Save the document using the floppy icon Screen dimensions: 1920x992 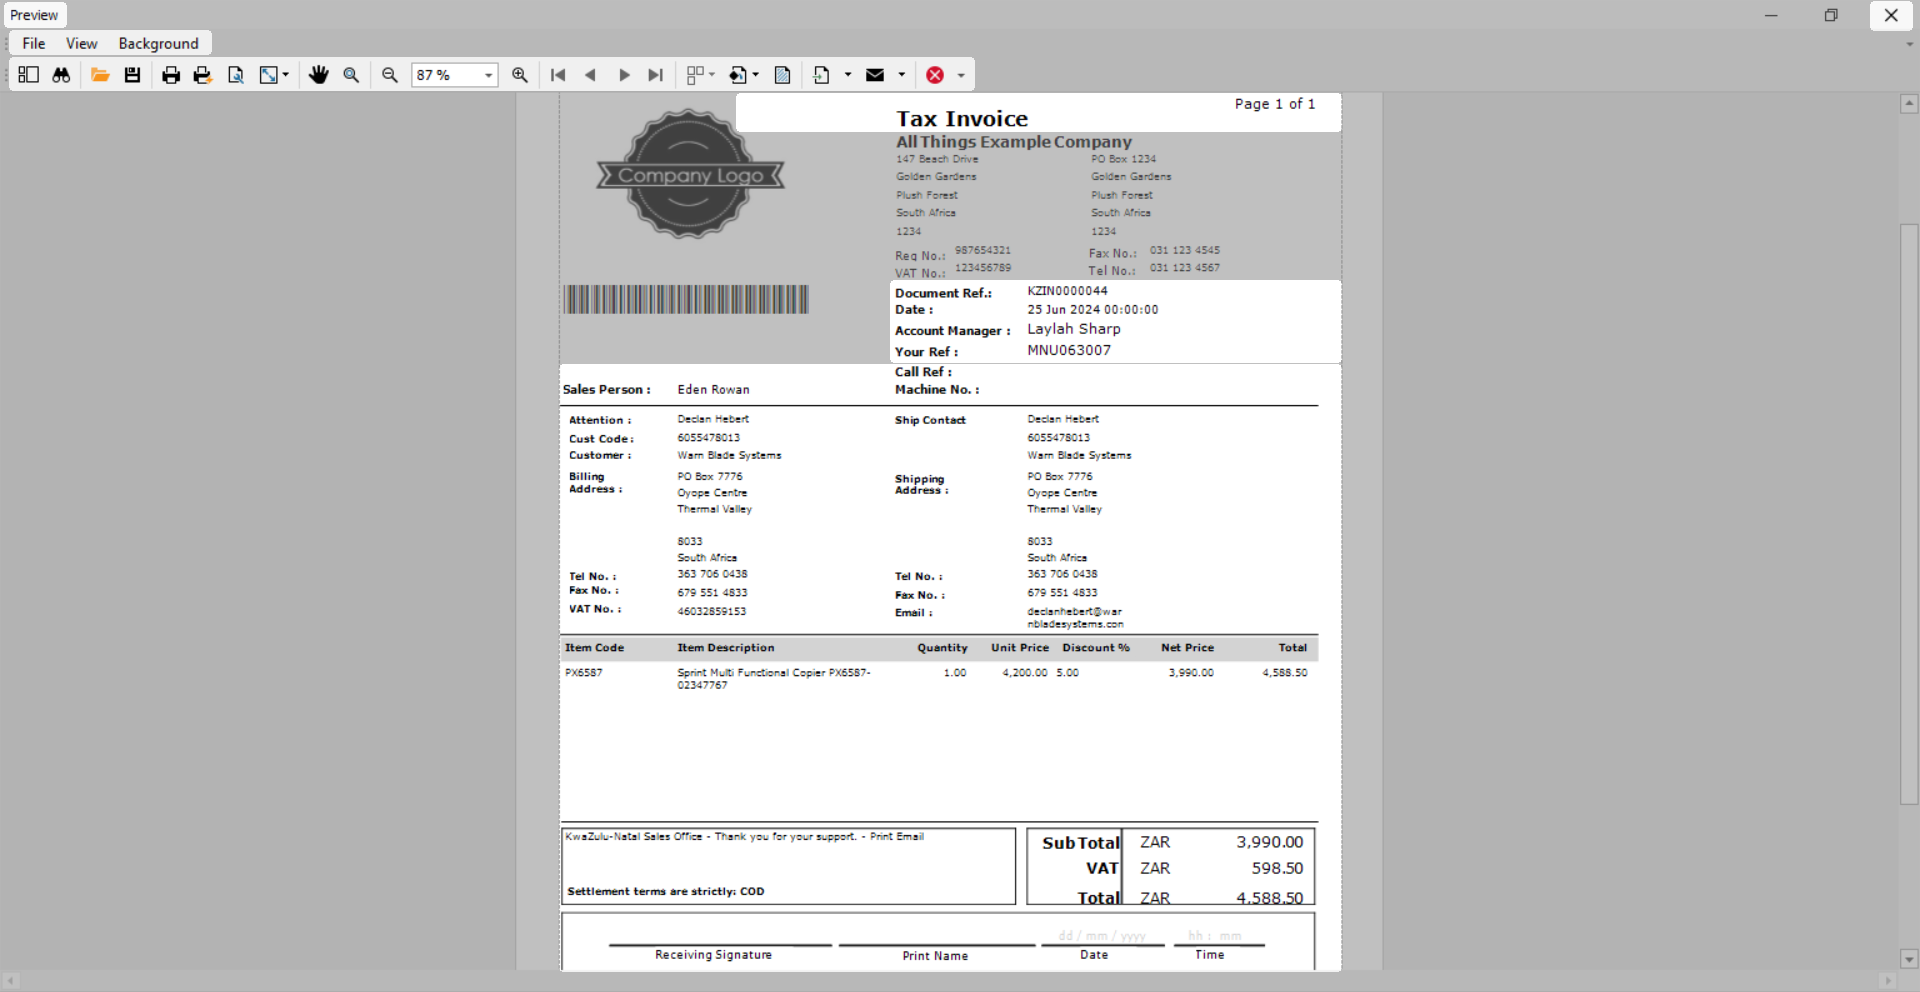[132, 75]
